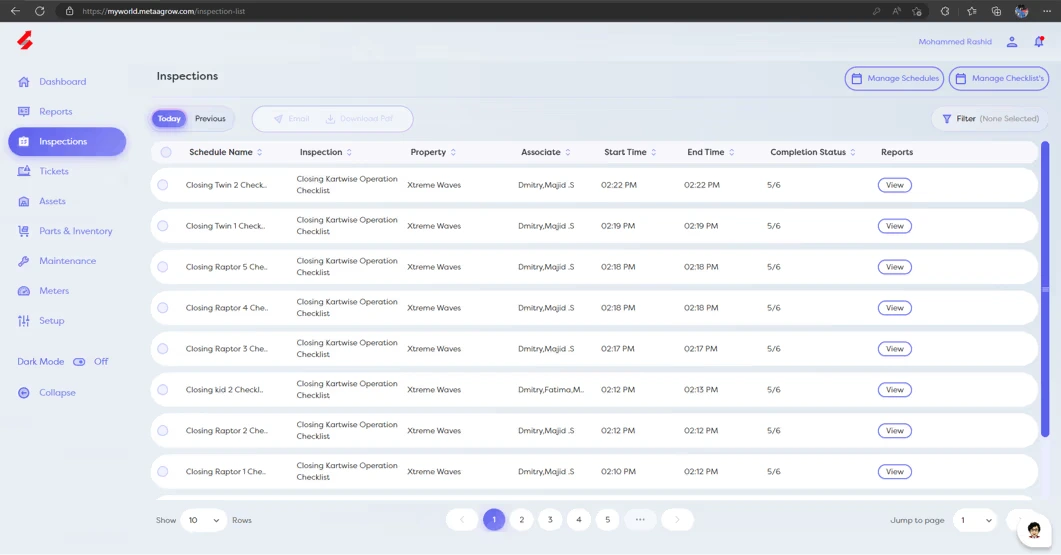Sort by Schedule Name arrows
Screen dimensions: 1061x555
(x=260, y=152)
